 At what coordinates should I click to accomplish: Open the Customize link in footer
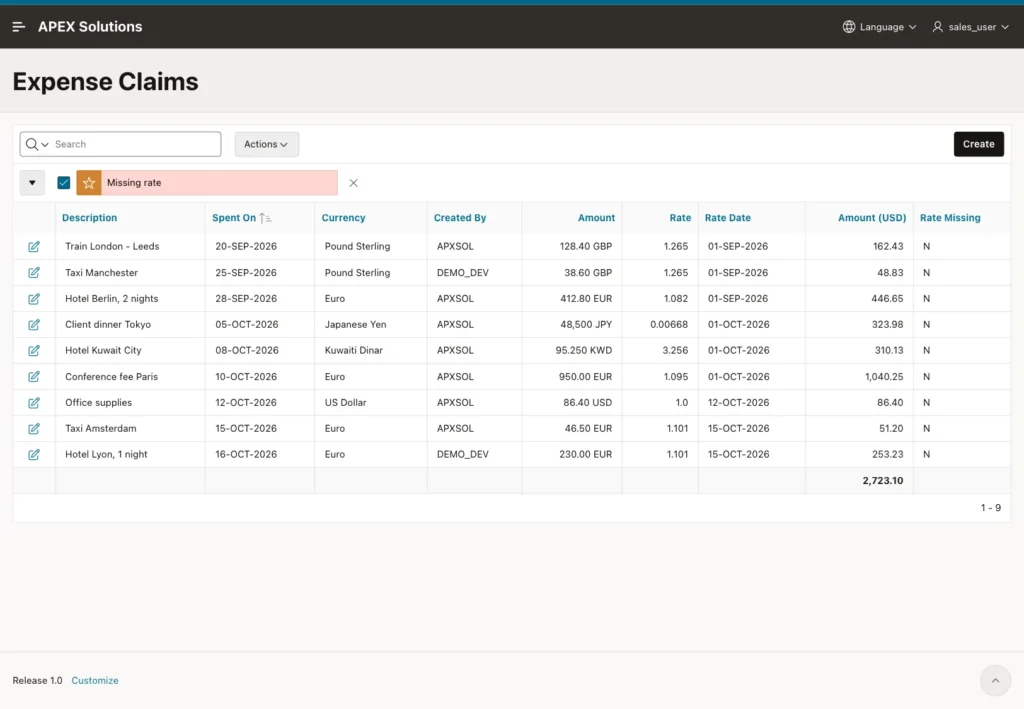coord(95,680)
